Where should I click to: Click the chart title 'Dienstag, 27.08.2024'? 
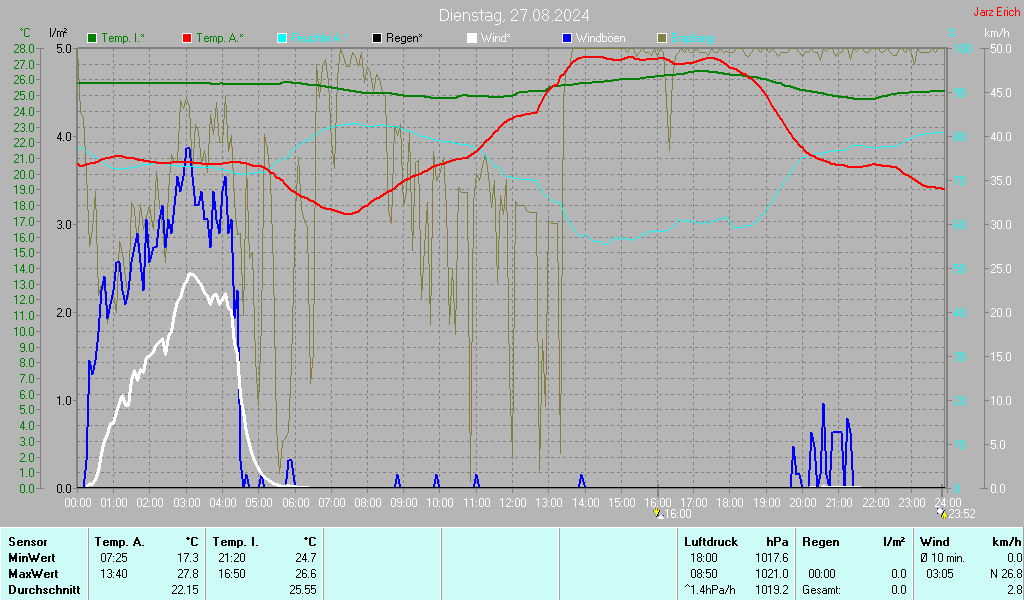tap(514, 15)
